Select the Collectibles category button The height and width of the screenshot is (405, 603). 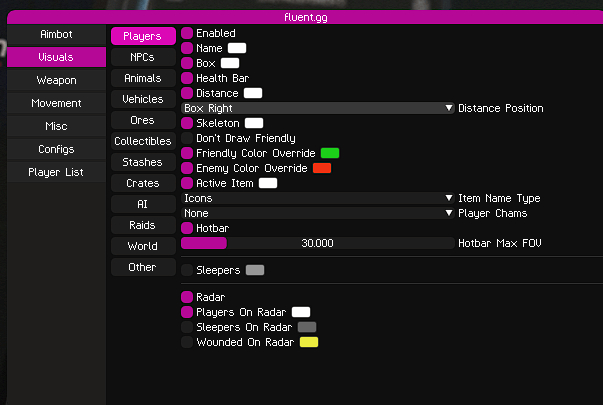tap(142, 141)
